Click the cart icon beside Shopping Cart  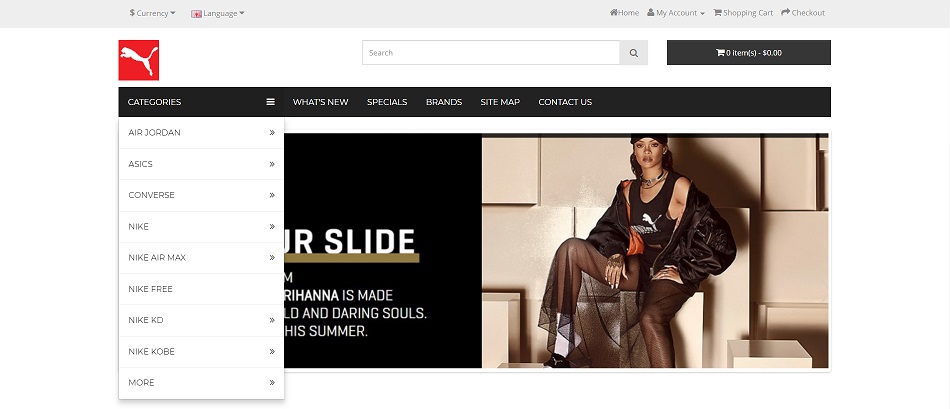click(717, 13)
